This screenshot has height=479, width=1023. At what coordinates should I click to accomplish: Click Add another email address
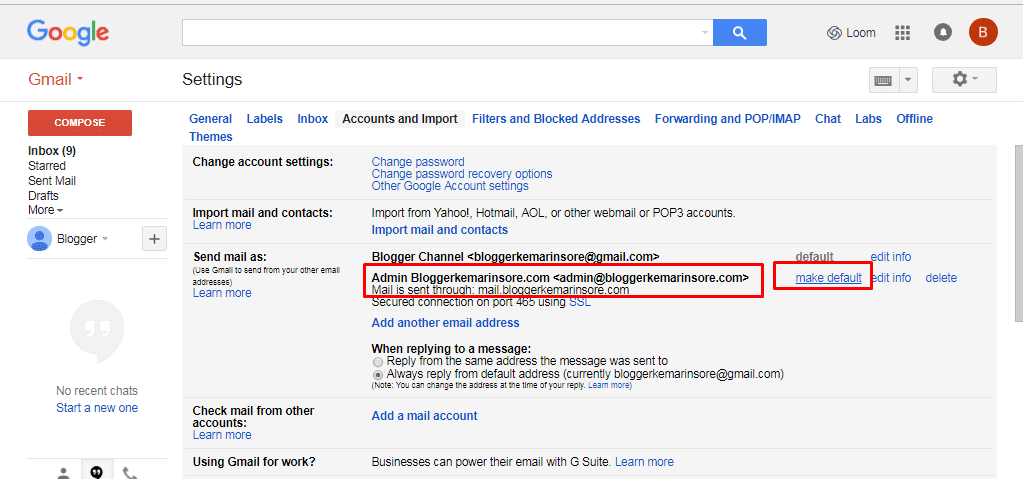[445, 323]
